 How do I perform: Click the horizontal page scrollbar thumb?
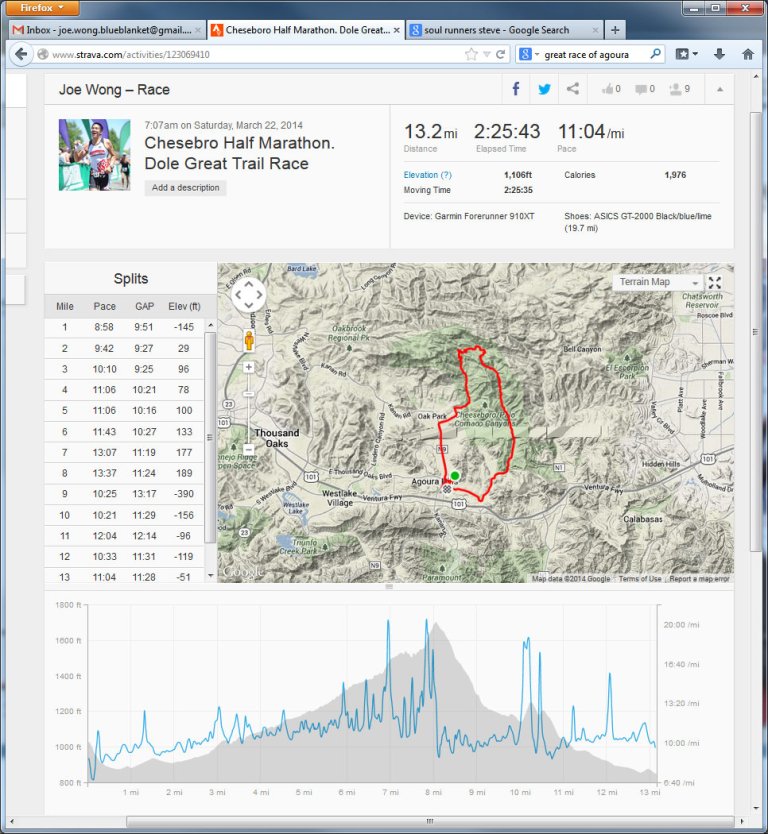(x=430, y=821)
